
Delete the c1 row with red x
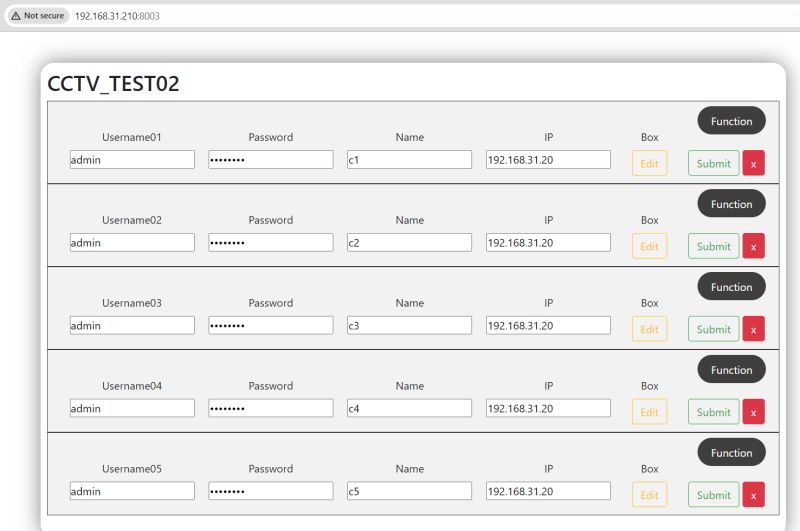(x=754, y=163)
